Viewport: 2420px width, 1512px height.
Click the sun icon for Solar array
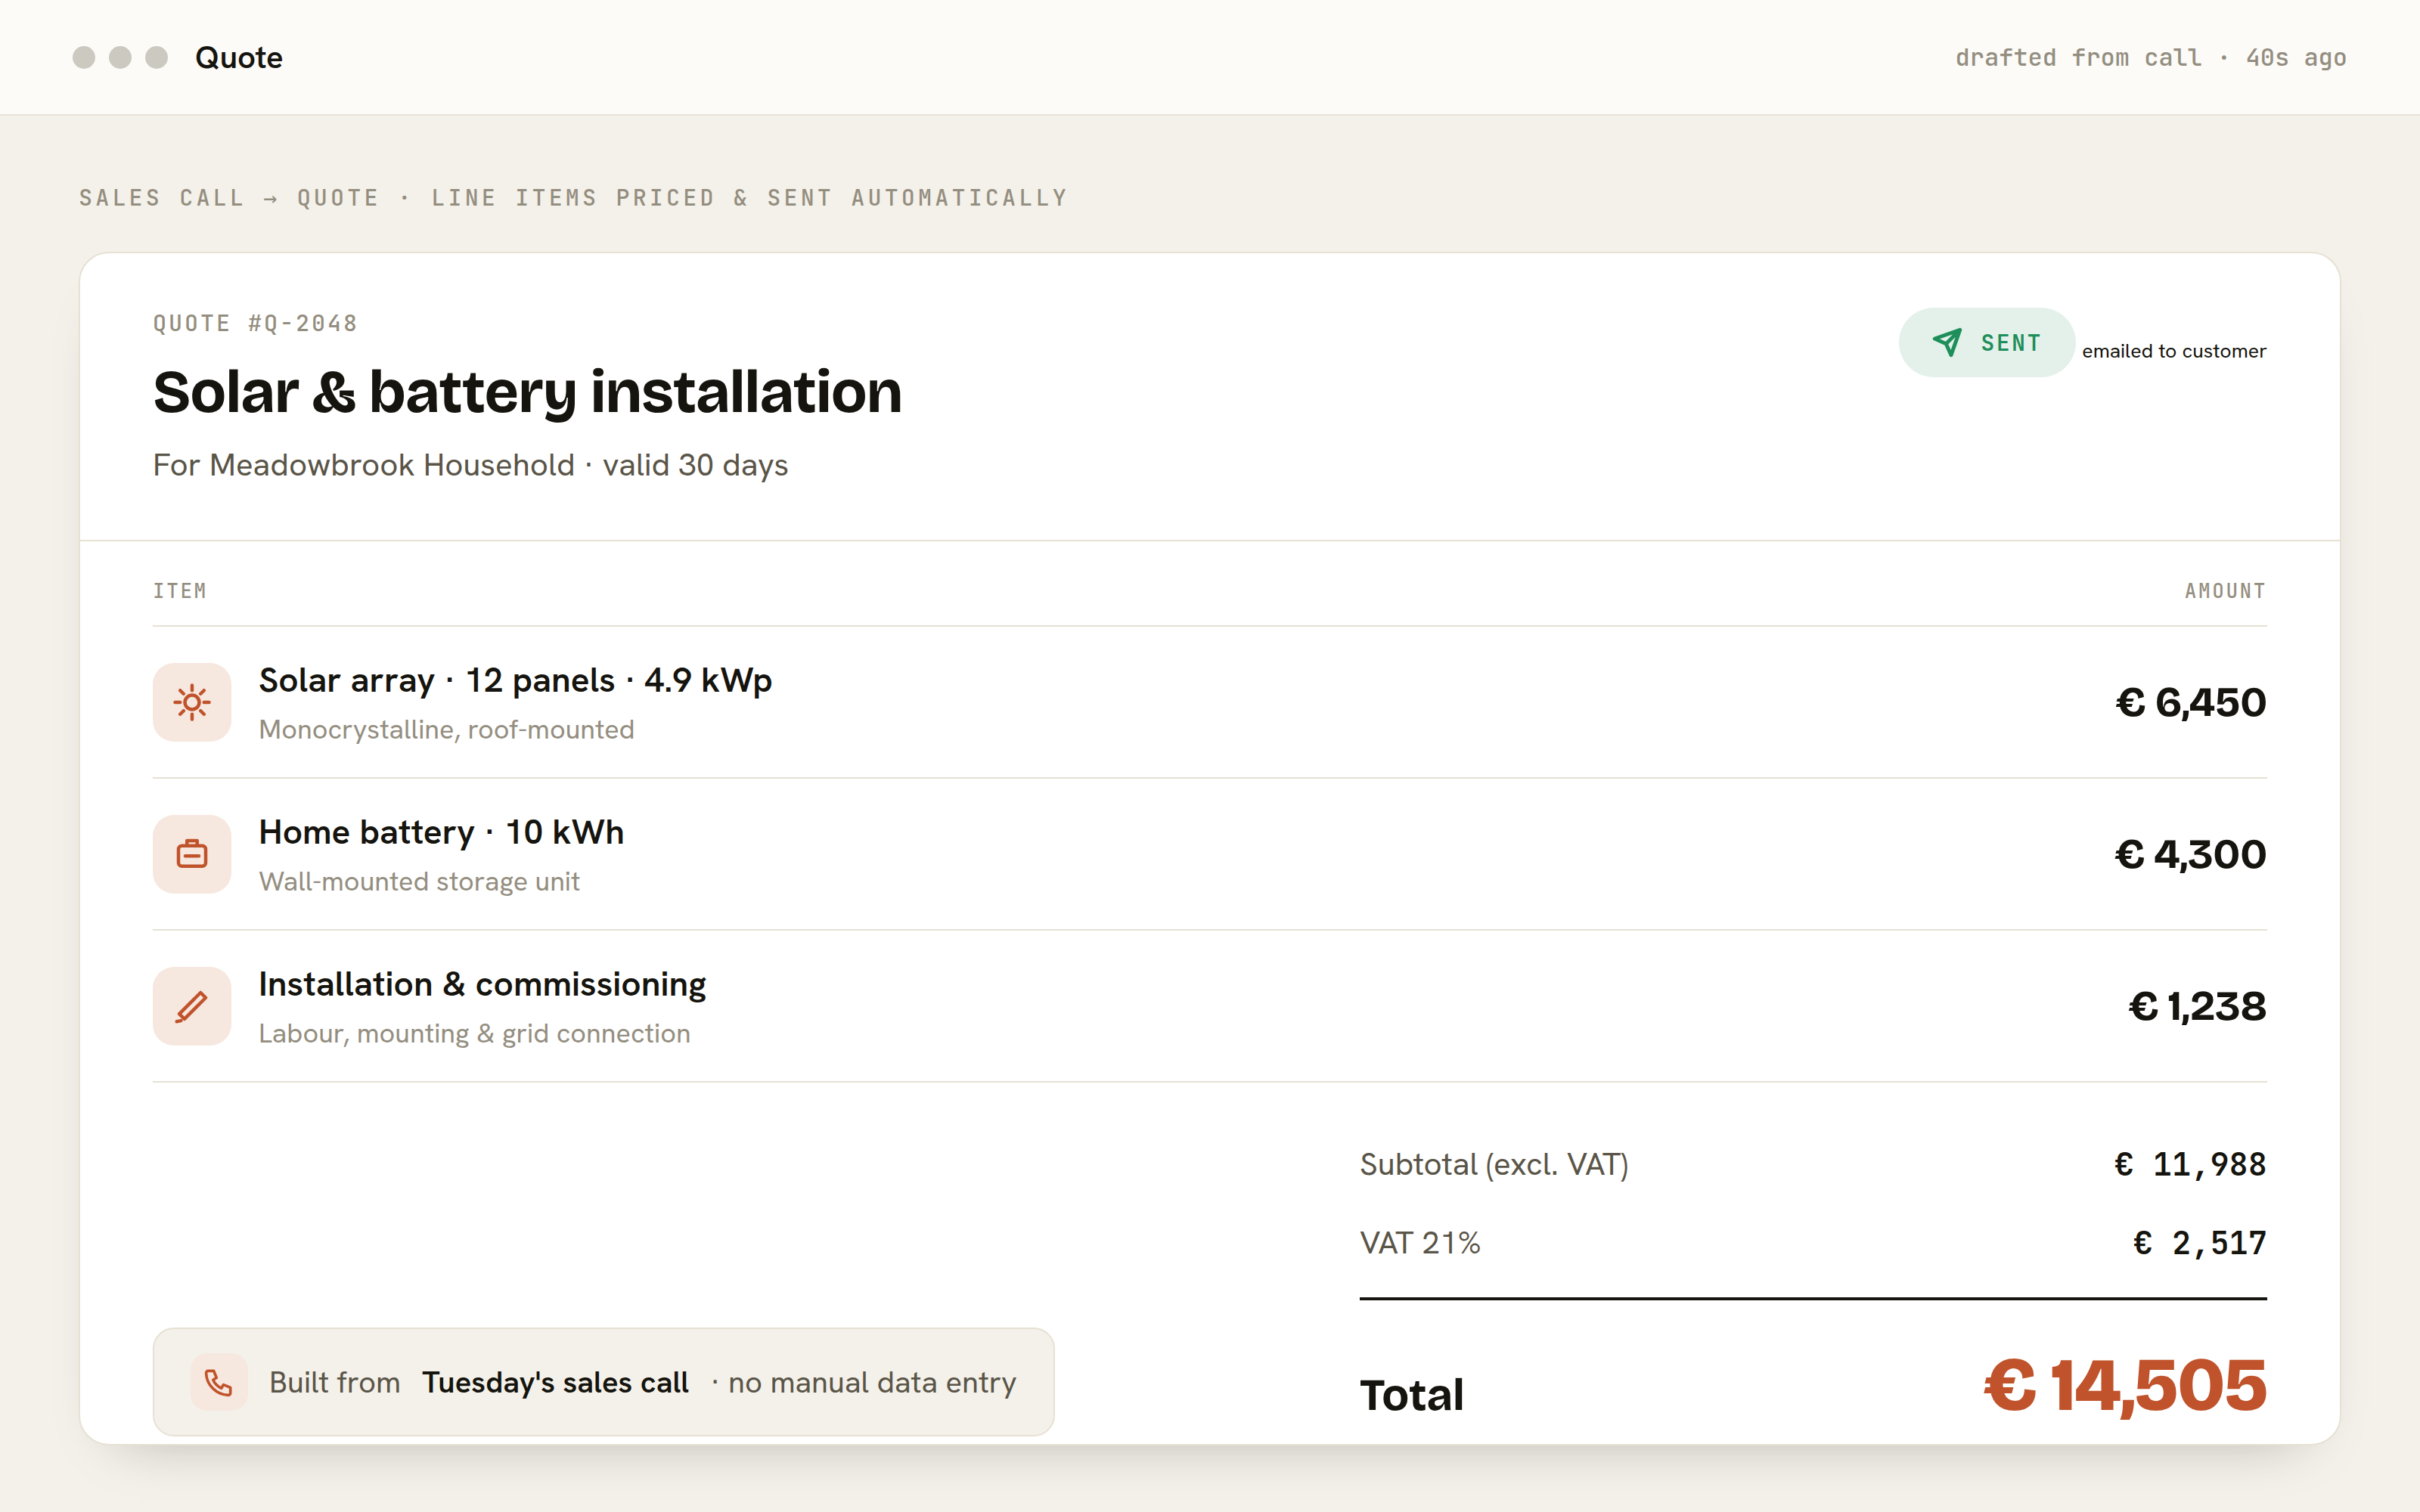click(192, 702)
